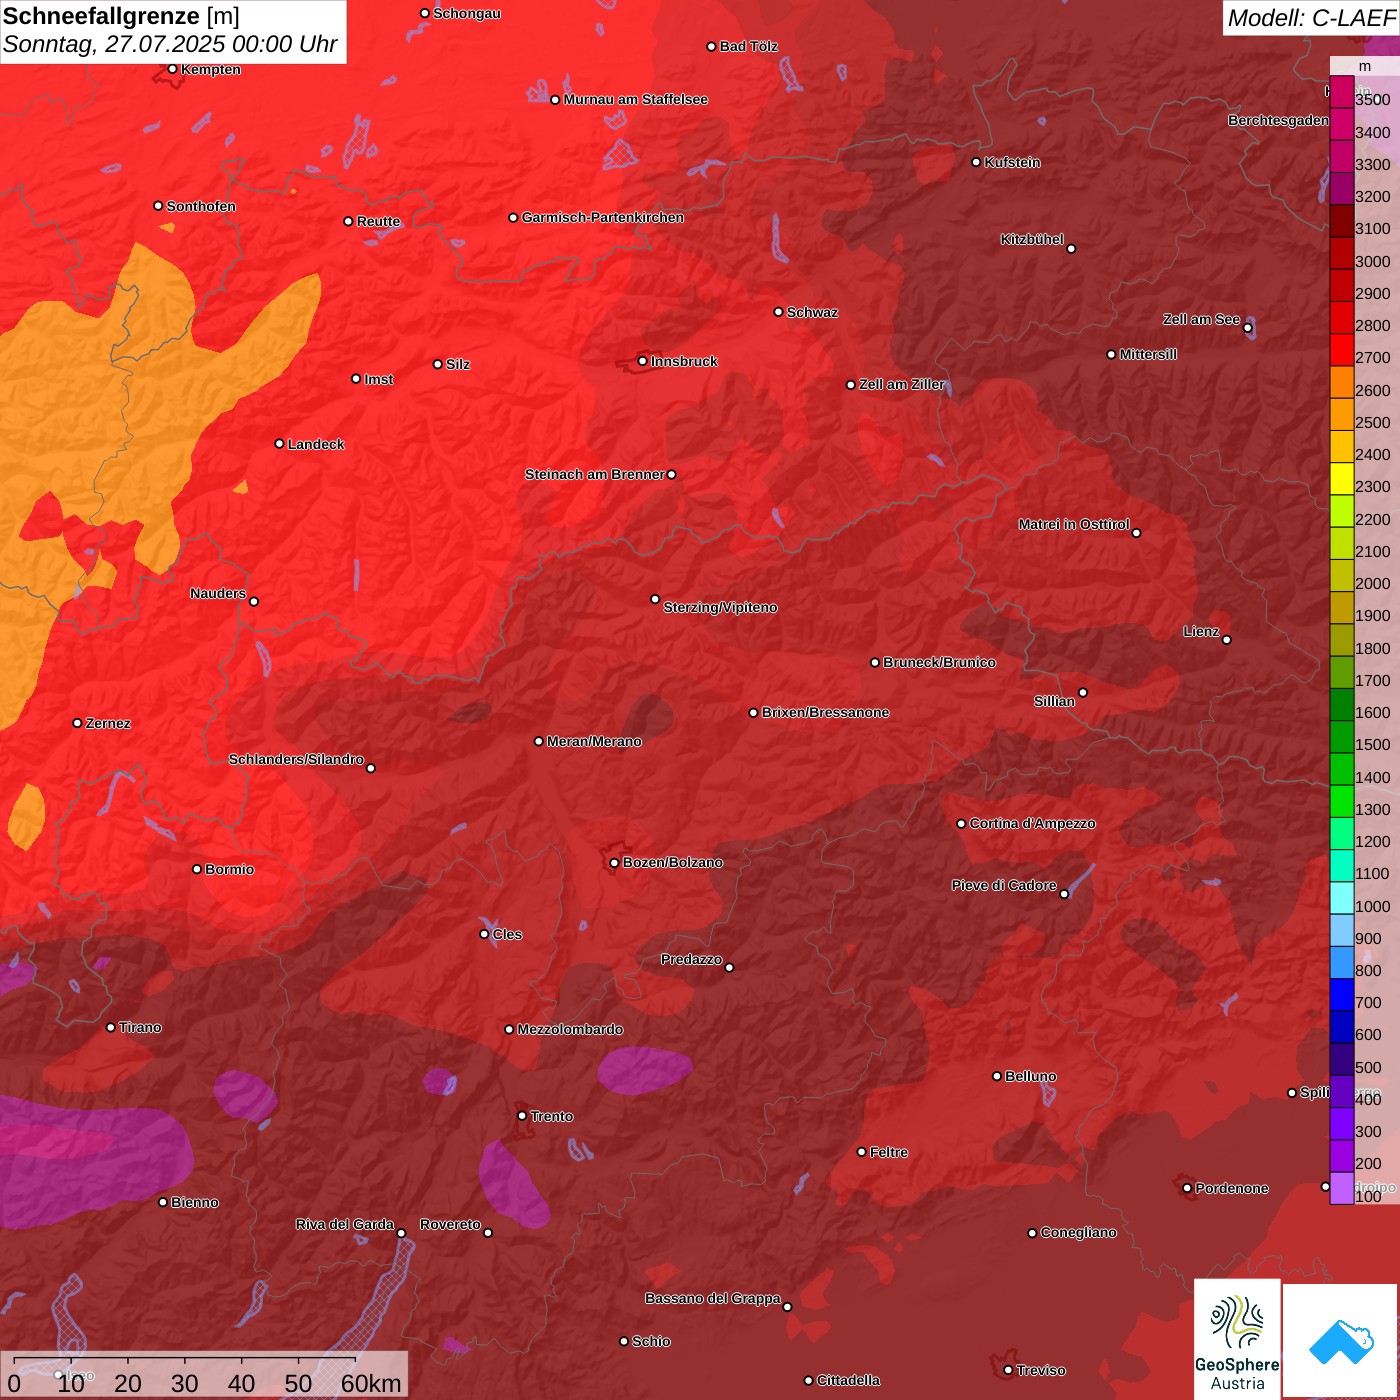Pick the orange 2600 m legend swatch
This screenshot has width=1400, height=1400.
click(1341, 382)
